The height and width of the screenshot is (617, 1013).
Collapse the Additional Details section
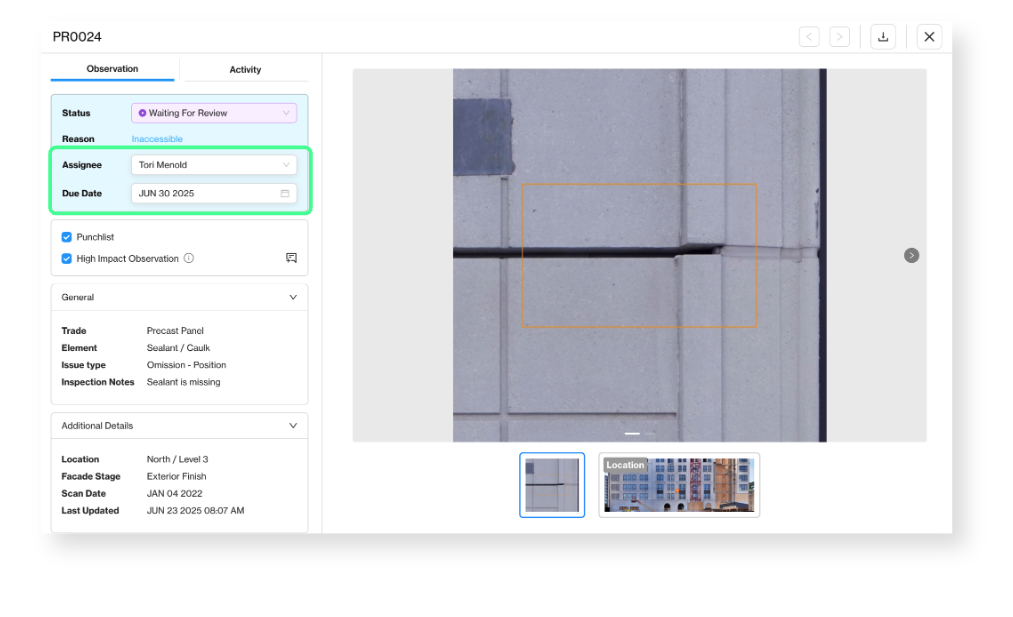pos(293,426)
